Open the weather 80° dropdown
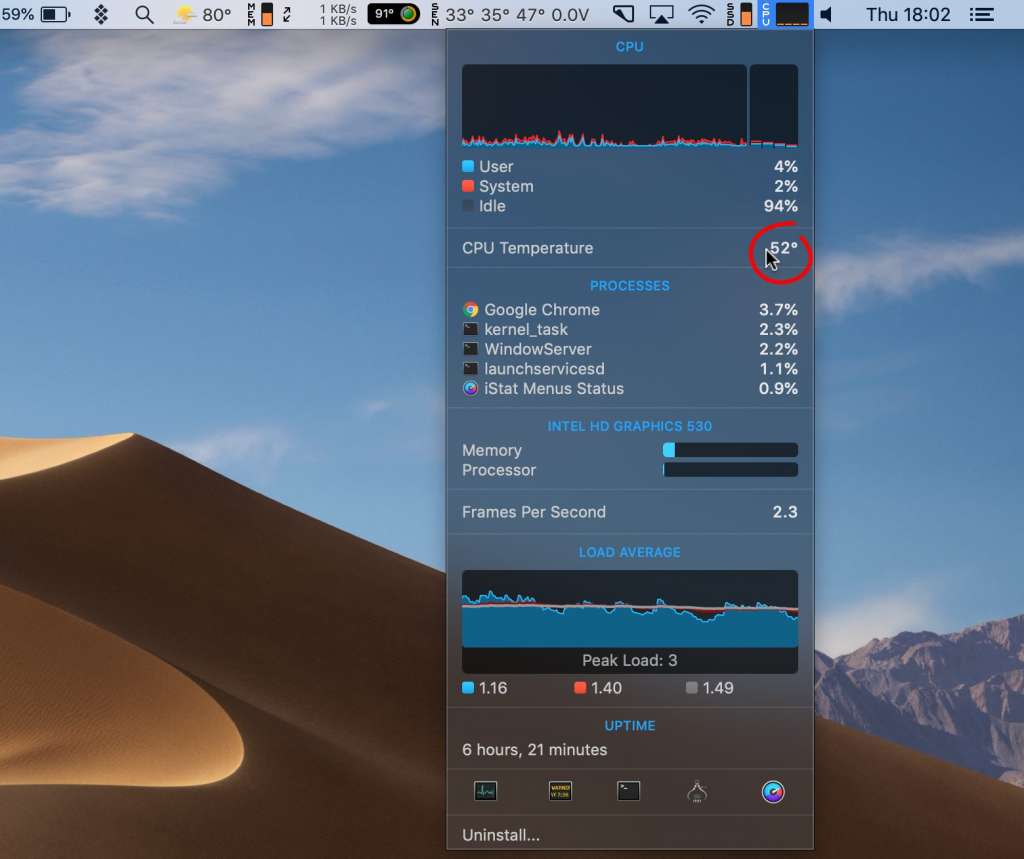The width and height of the screenshot is (1024, 859). click(198, 14)
